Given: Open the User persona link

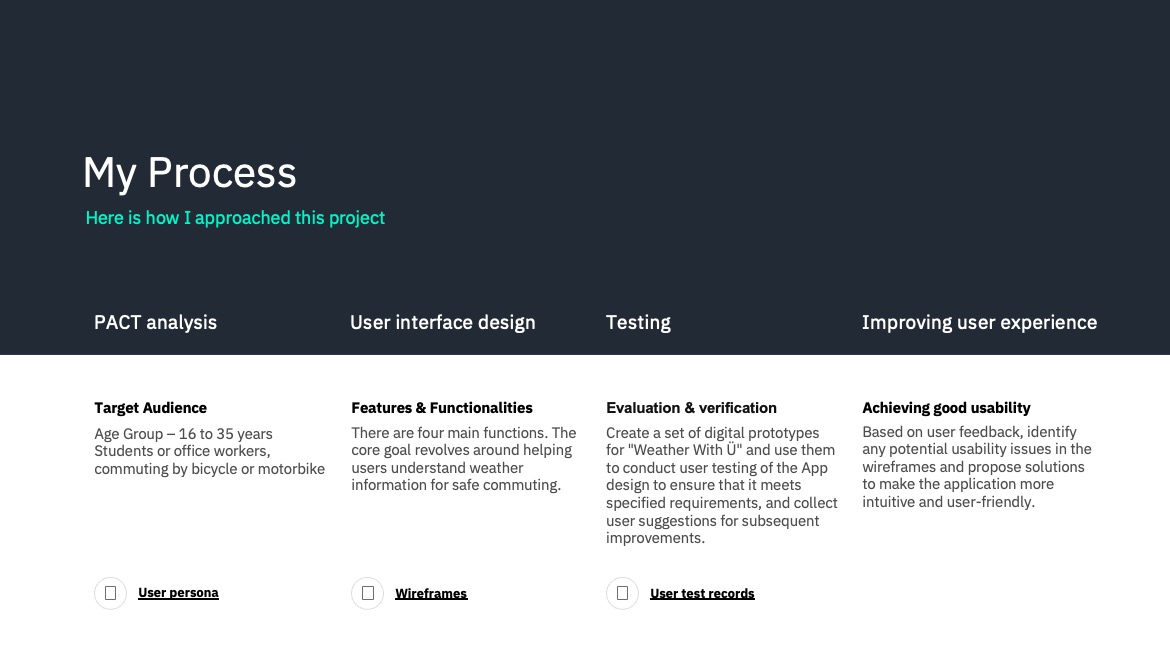Looking at the screenshot, I should (x=178, y=592).
